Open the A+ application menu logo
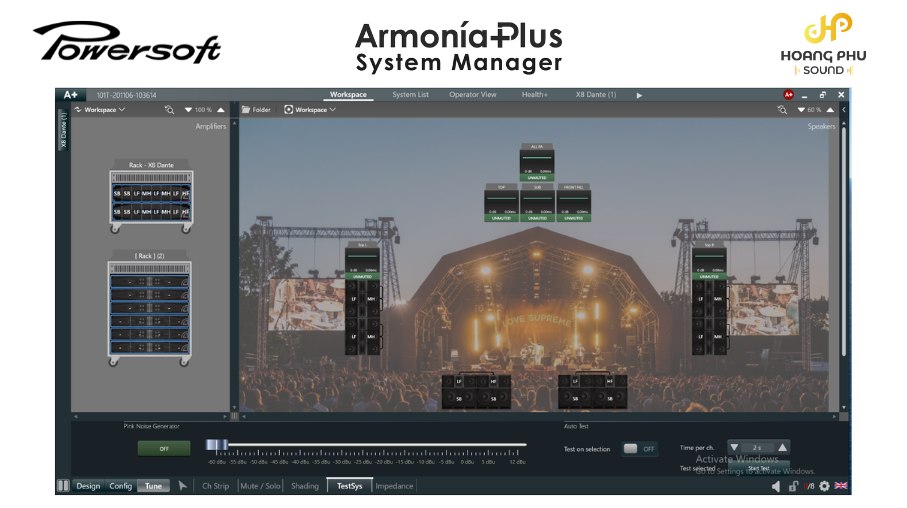The height and width of the screenshot is (508, 907). 71,95
